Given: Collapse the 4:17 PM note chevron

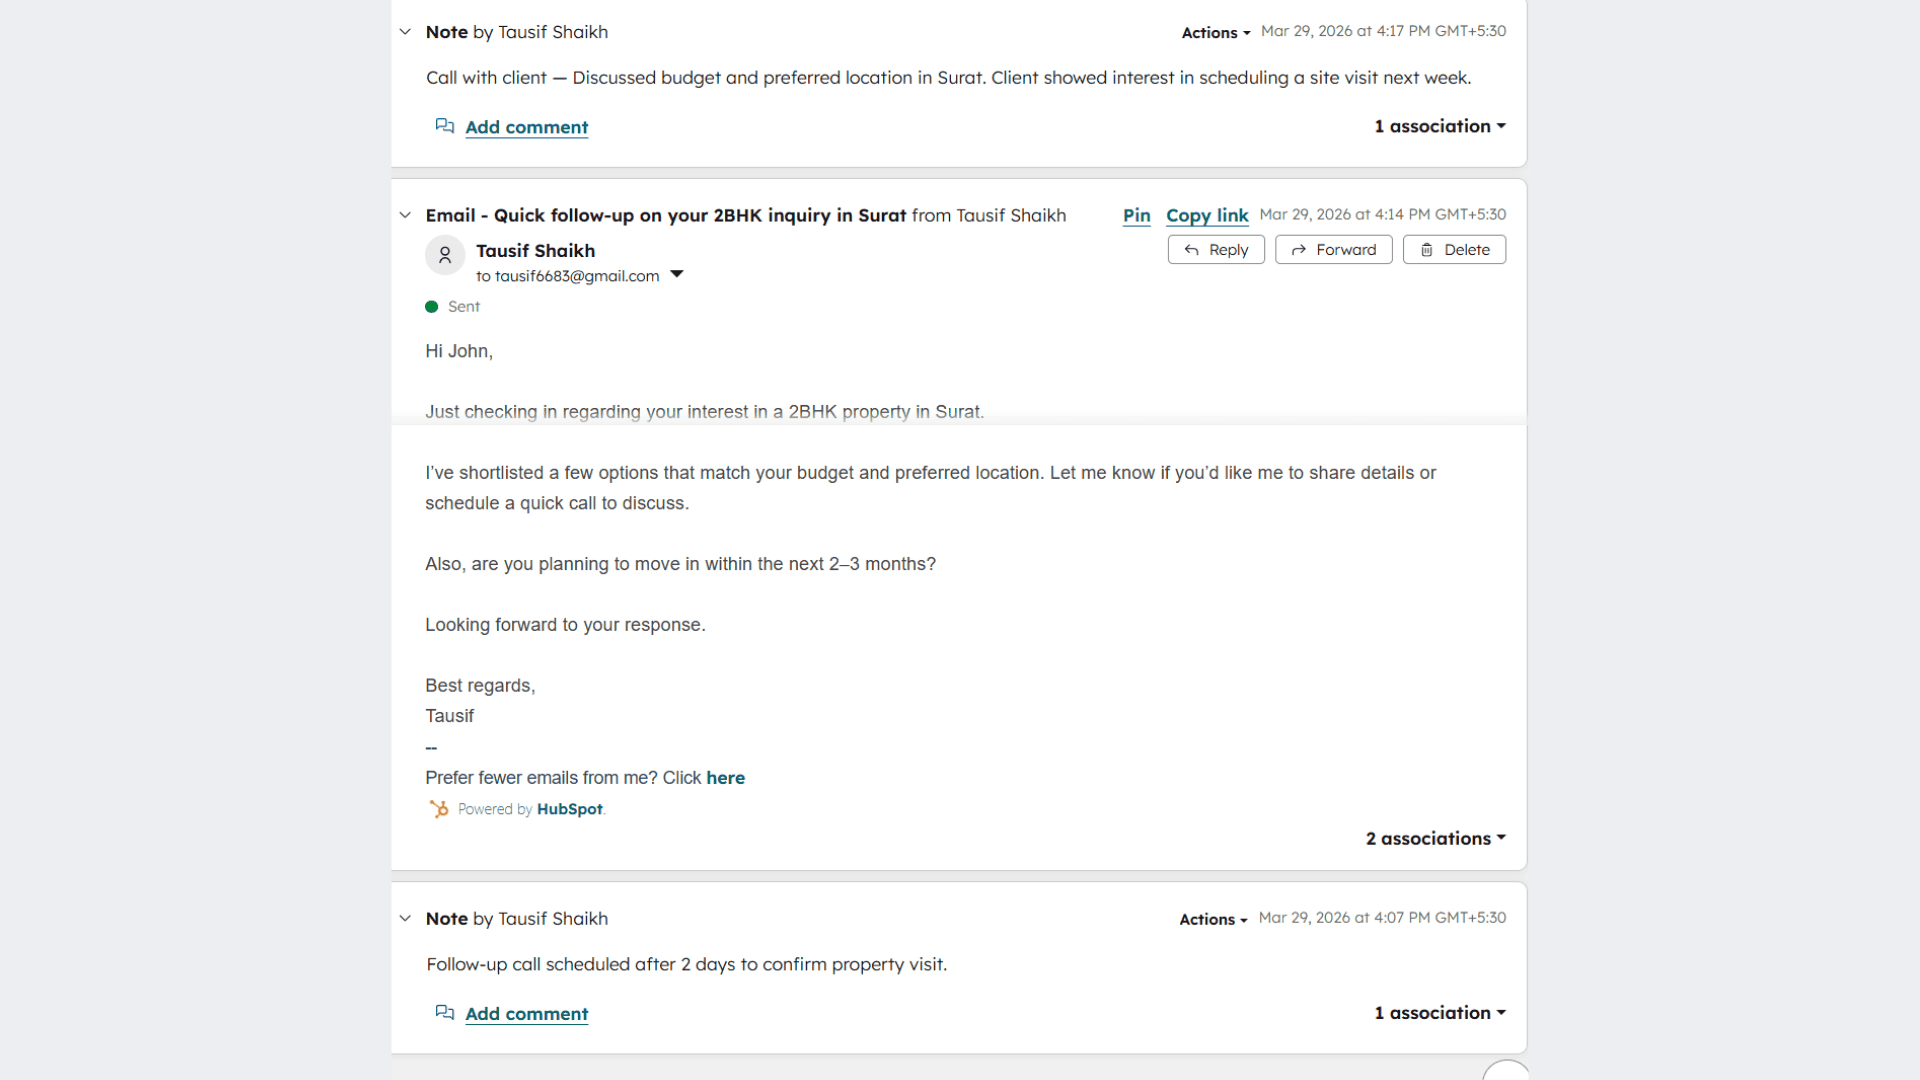Looking at the screenshot, I should click(x=405, y=32).
